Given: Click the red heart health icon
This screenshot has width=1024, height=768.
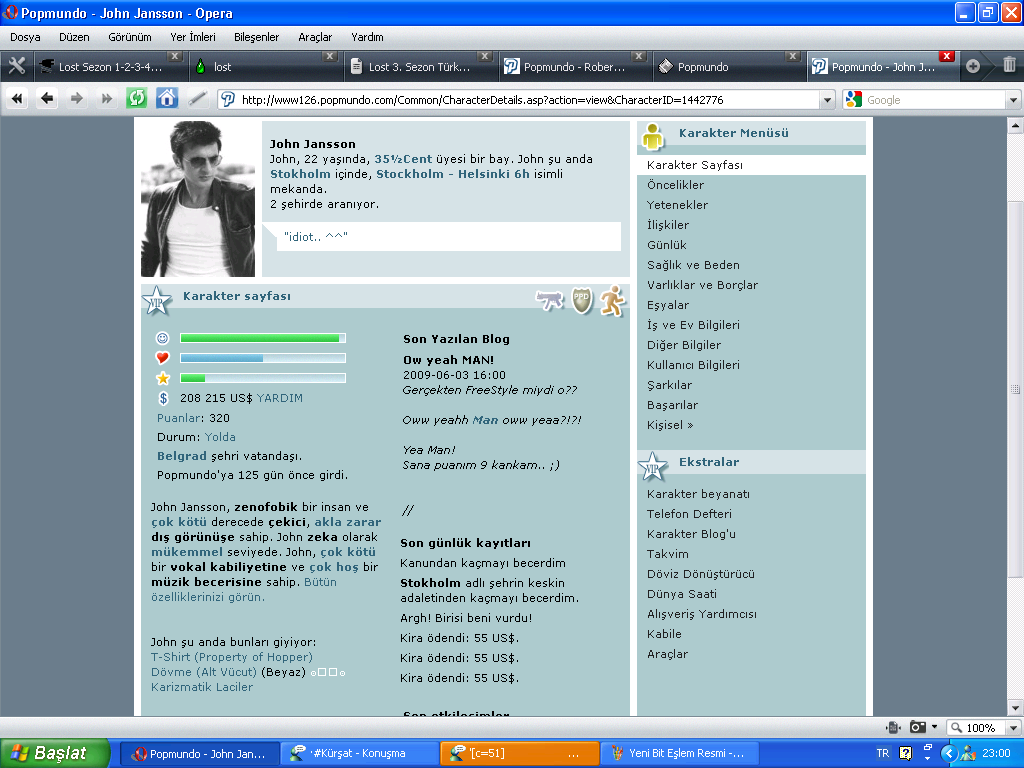Looking at the screenshot, I should [163, 358].
